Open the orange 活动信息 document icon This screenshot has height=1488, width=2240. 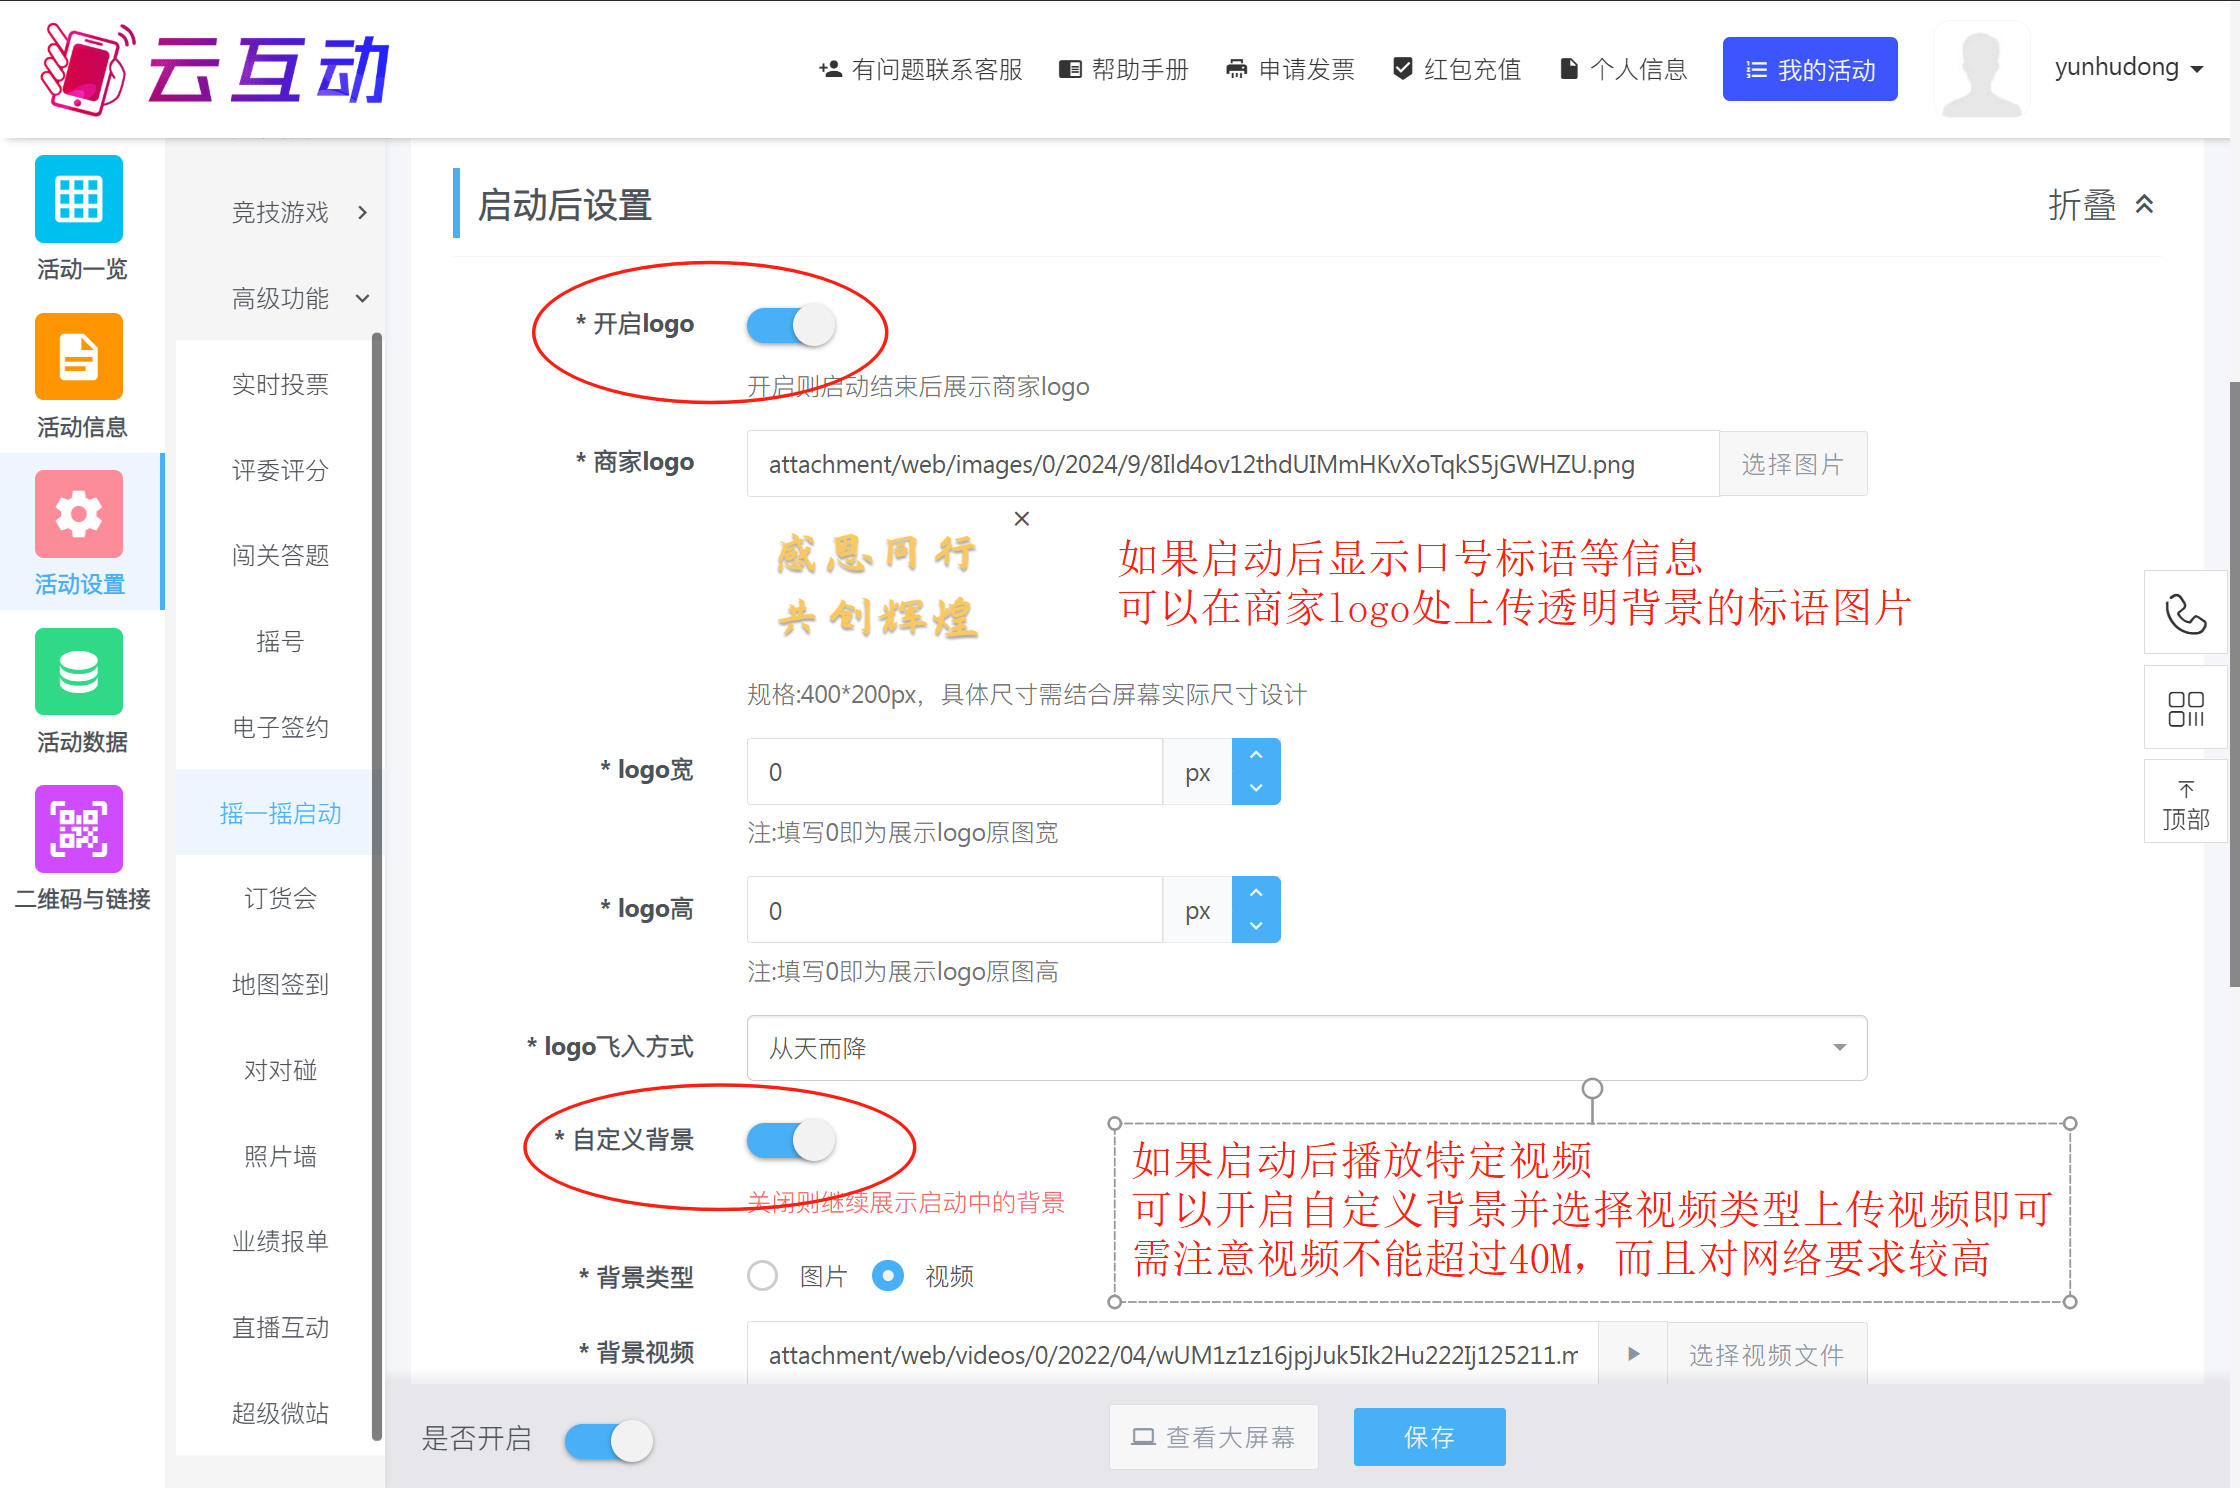pyautogui.click(x=79, y=357)
